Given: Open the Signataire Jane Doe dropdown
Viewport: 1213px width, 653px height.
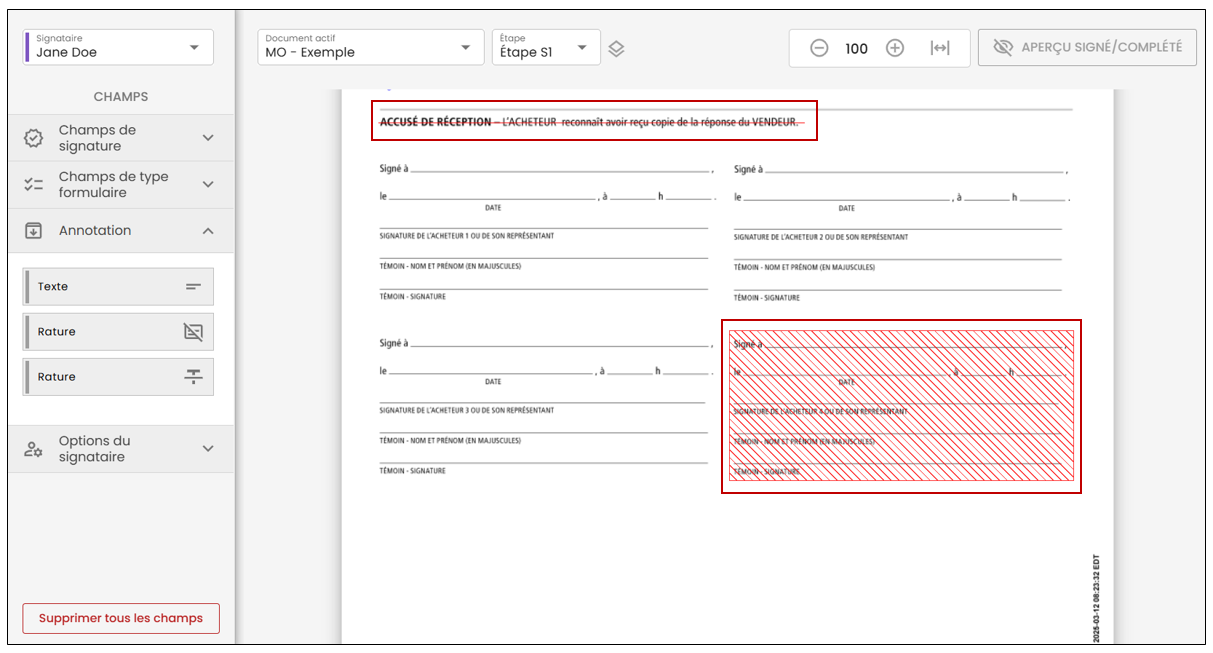Looking at the screenshot, I should [118, 47].
